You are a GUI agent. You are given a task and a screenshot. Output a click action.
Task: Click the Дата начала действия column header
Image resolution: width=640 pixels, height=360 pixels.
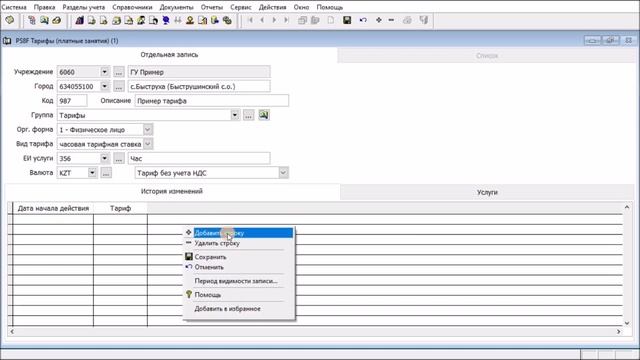click(53, 208)
